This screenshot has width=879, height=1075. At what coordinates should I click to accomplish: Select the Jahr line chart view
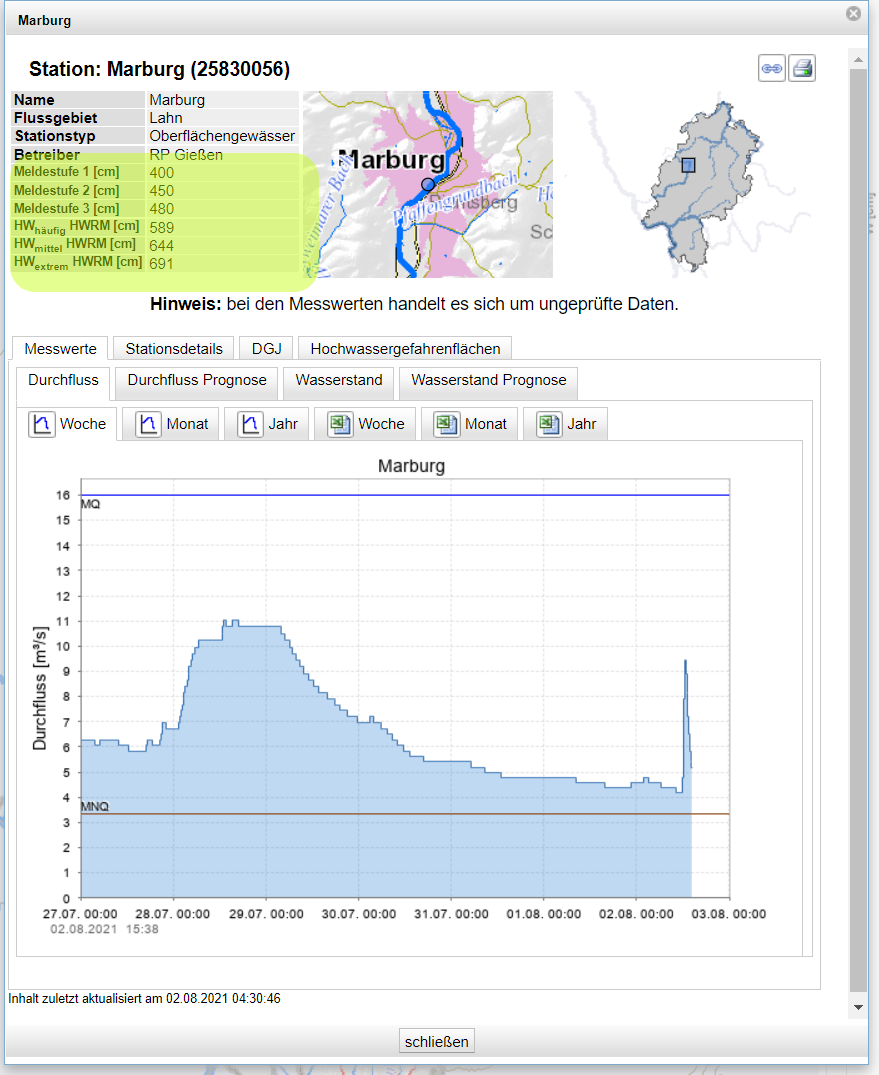tap(268, 424)
